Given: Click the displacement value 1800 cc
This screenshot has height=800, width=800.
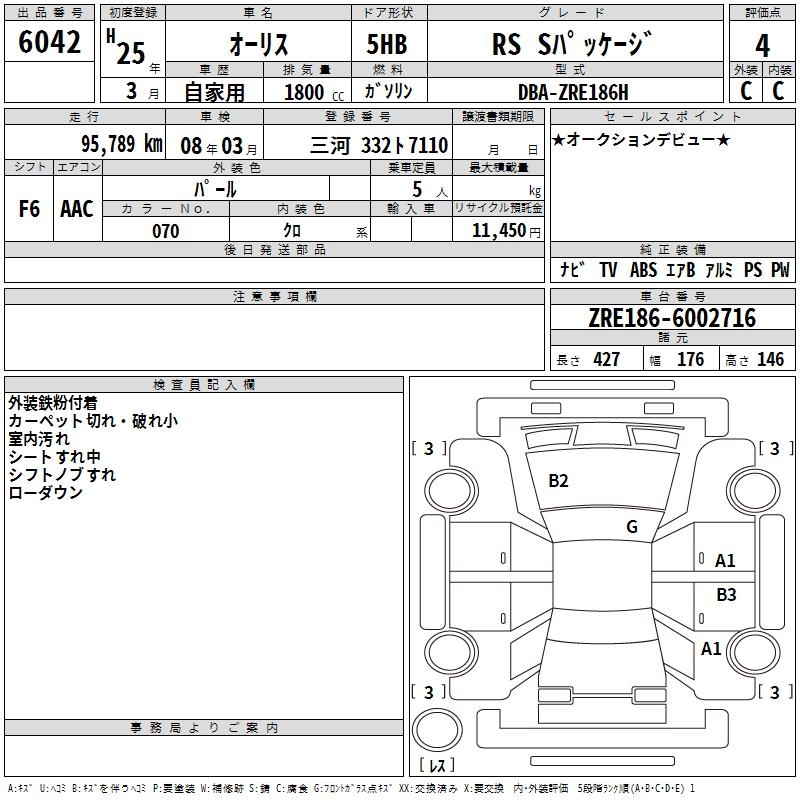Looking at the screenshot, I should (314, 92).
